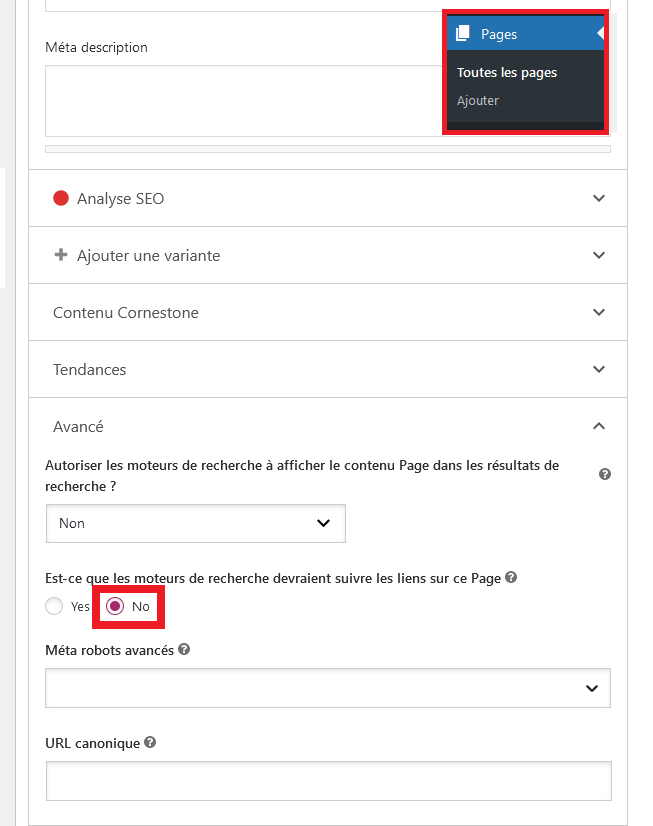Click the URL canonique input field
Viewport: 653px width, 826px height.
pos(327,780)
